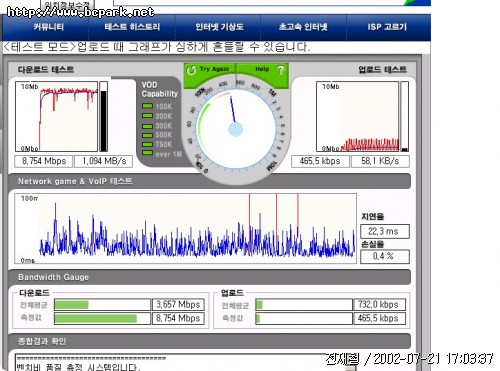
Task: Open the 테스트 히스토리 menu
Action: click(x=132, y=27)
